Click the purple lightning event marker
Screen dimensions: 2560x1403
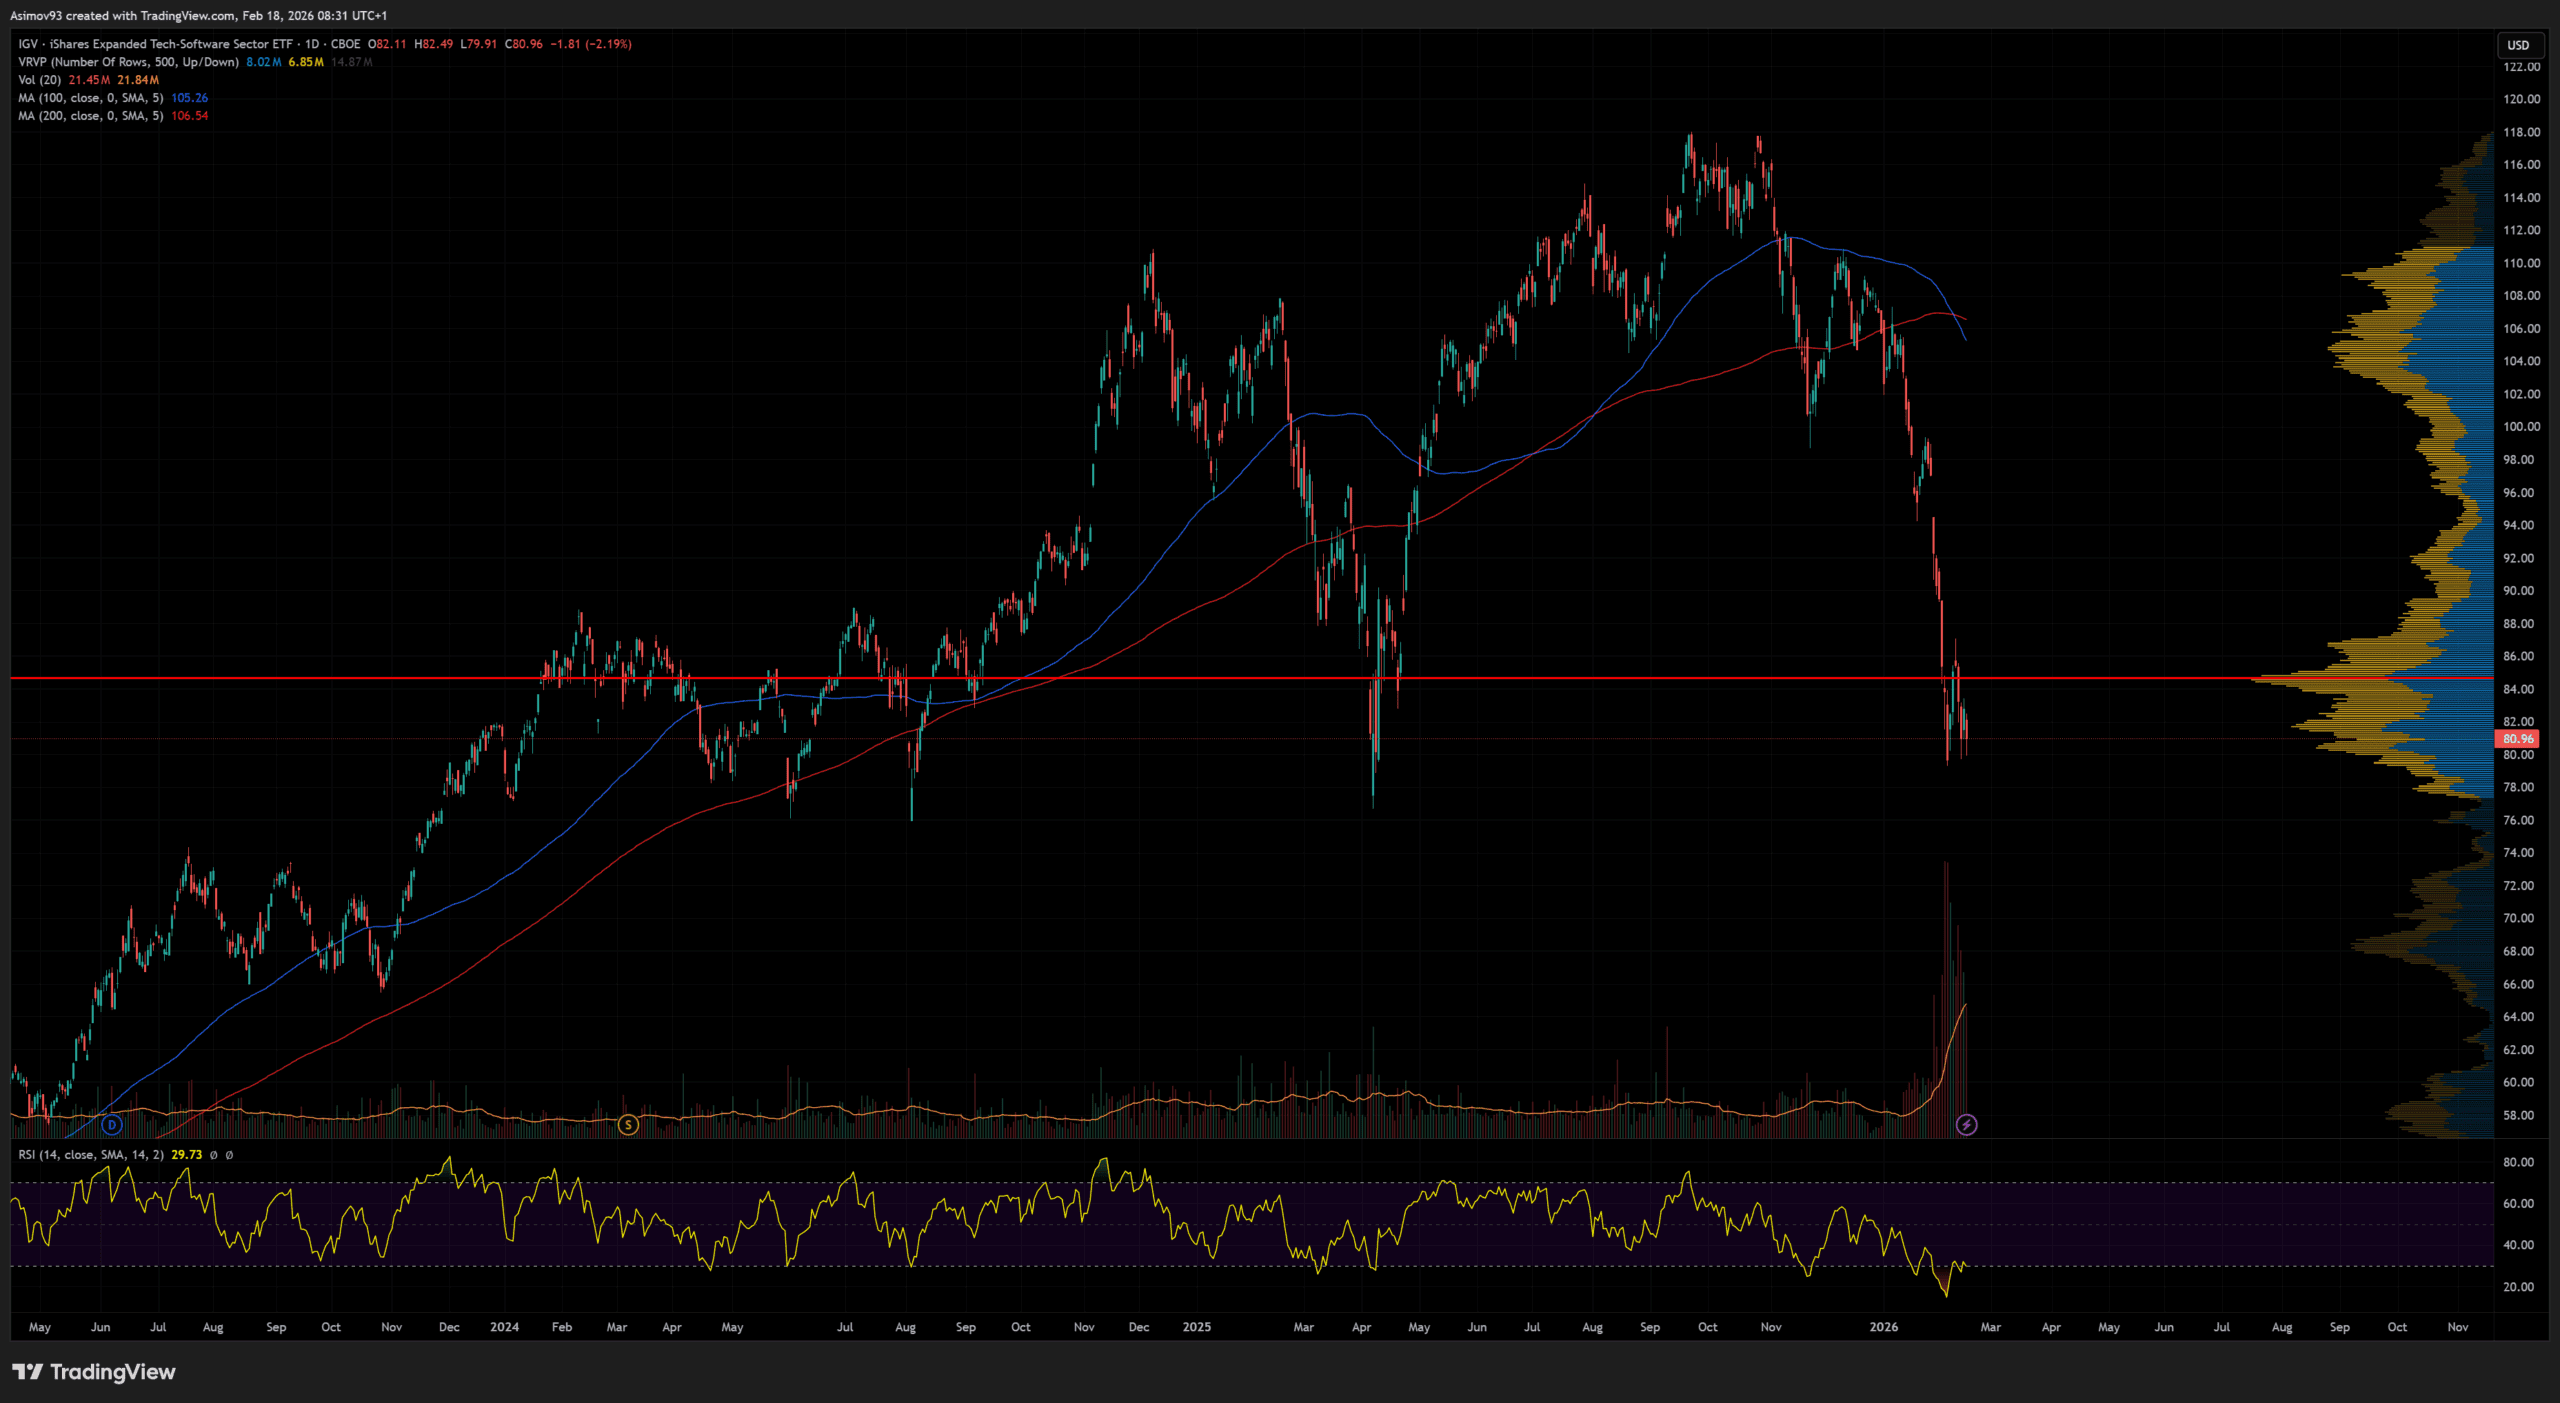point(1966,1125)
